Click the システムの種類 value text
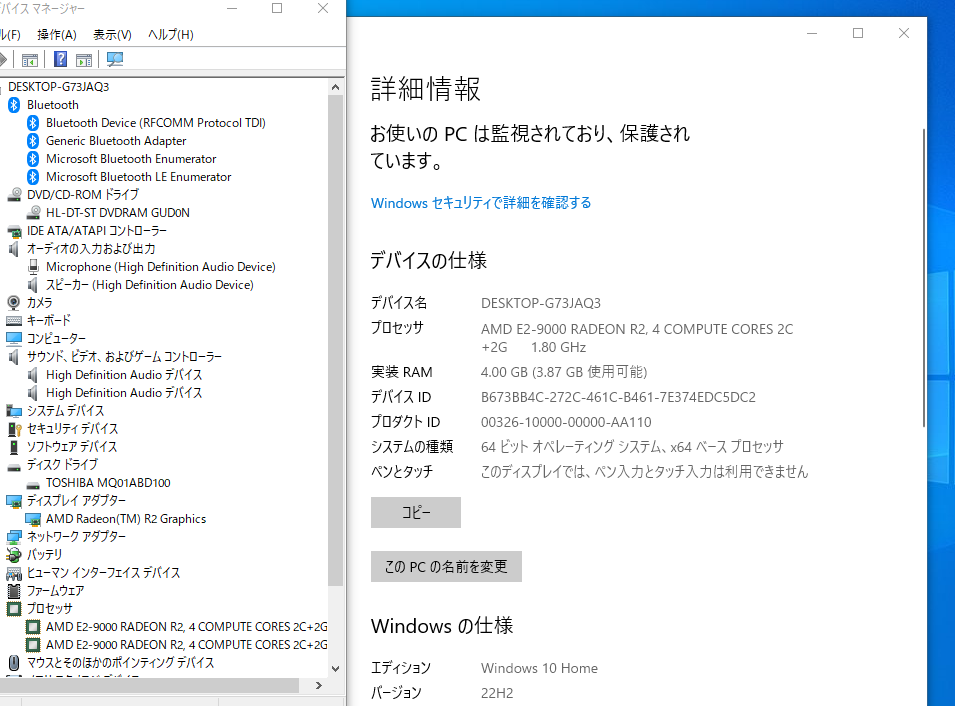The image size is (955, 706). tap(632, 447)
